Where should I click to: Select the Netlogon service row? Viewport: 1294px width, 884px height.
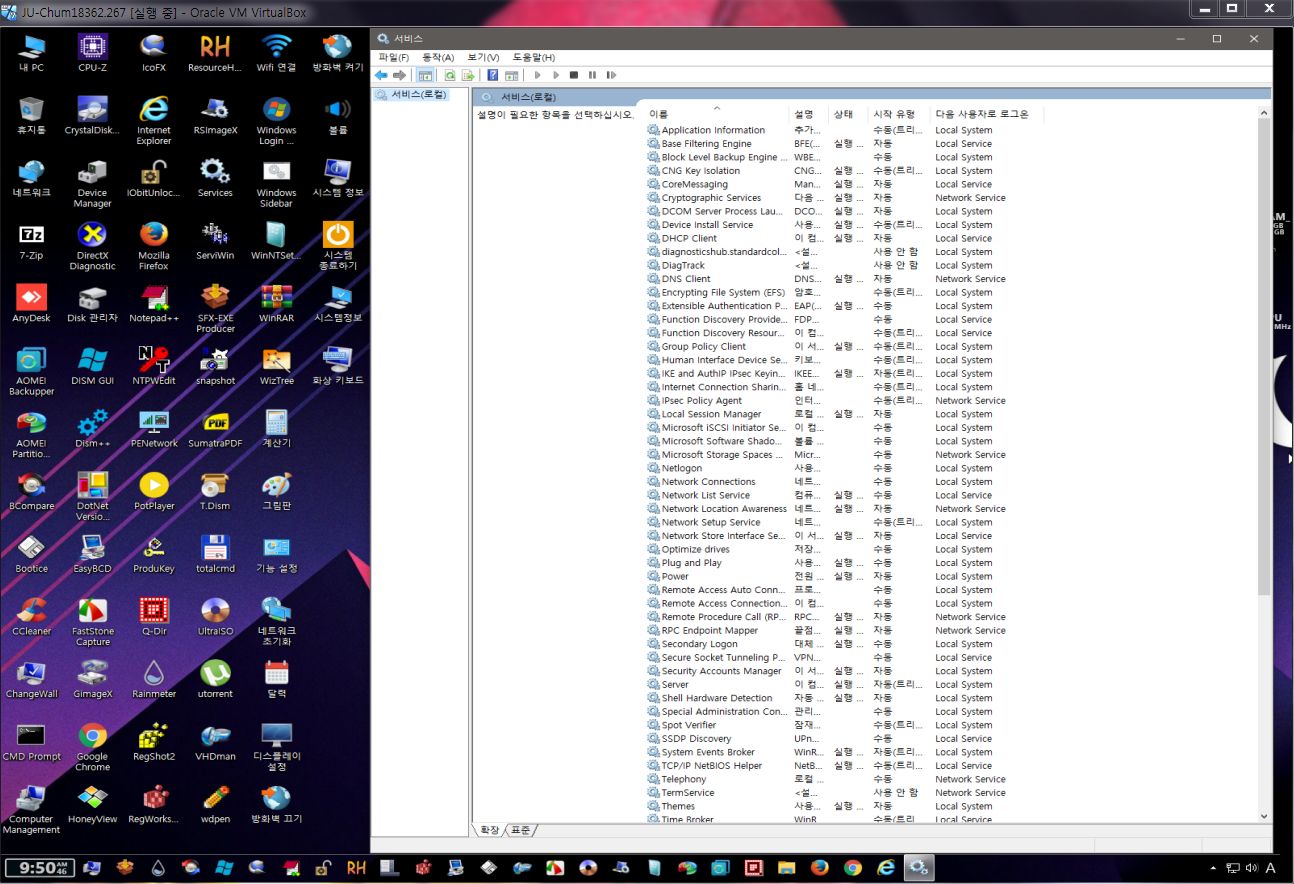coord(845,468)
